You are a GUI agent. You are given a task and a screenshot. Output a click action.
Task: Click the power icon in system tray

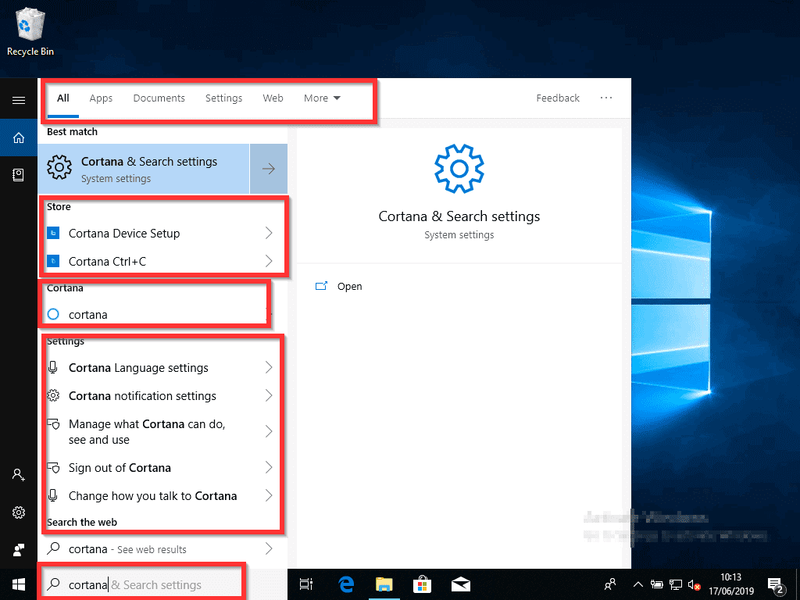tap(657, 585)
